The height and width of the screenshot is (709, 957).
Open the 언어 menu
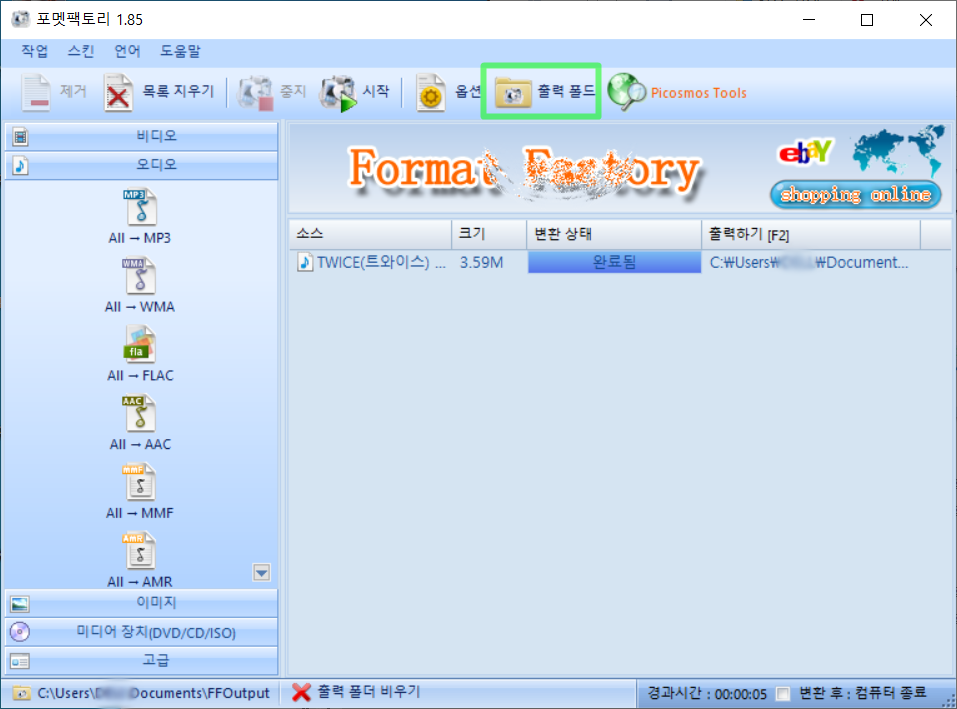pos(128,51)
